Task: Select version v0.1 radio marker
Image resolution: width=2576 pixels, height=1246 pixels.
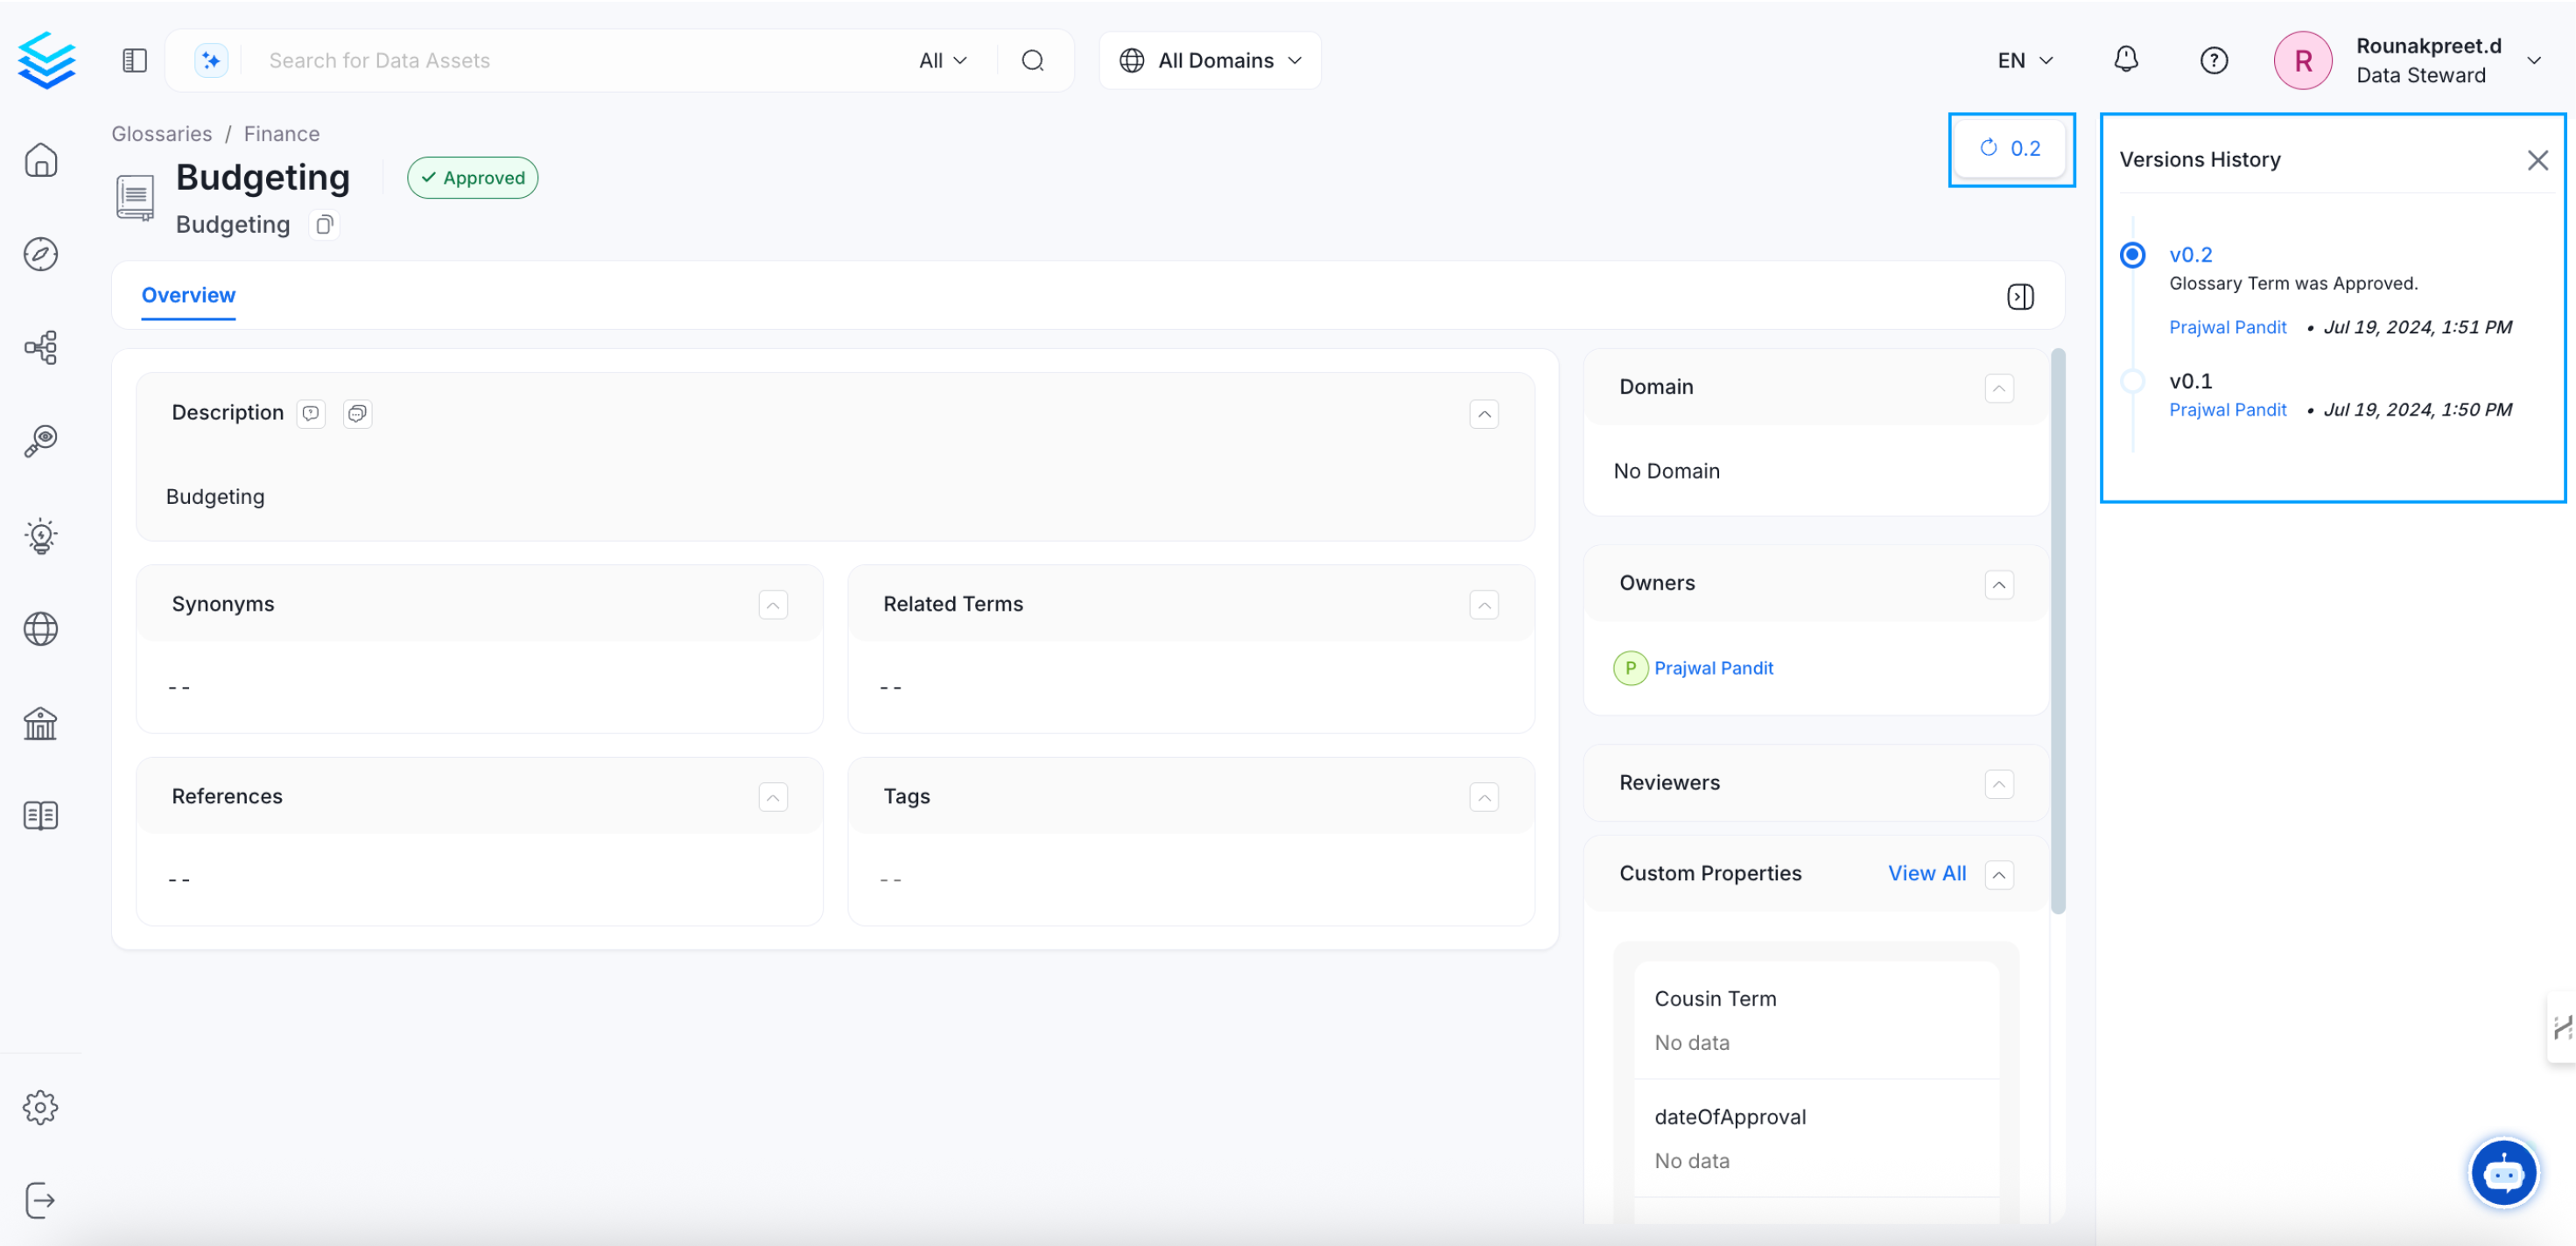Action: click(x=2132, y=381)
